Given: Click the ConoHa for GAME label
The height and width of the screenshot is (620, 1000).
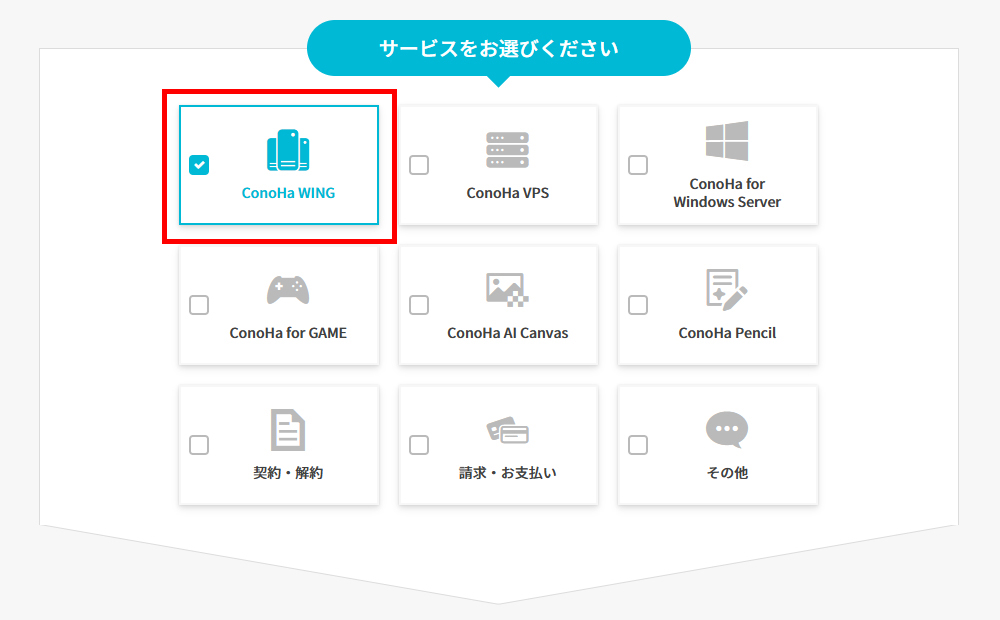Looking at the screenshot, I should pyautogui.click(x=288, y=333).
